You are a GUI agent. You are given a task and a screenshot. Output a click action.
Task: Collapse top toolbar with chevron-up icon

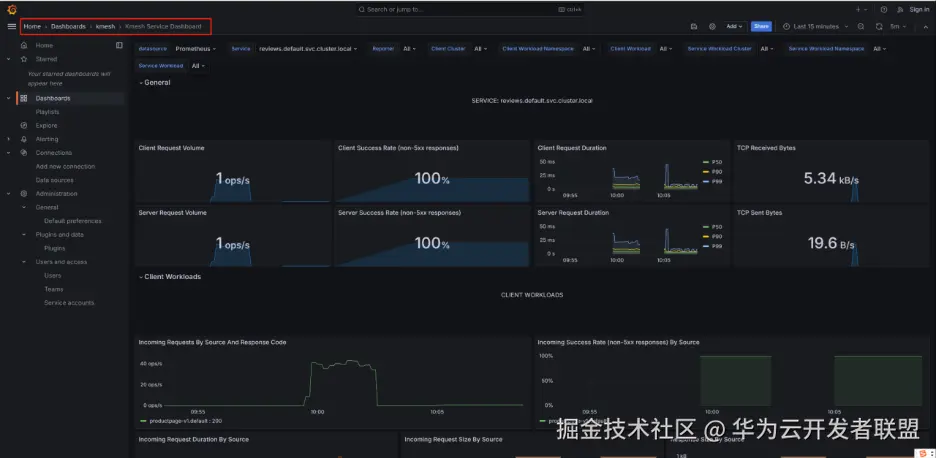pyautogui.click(x=925, y=26)
